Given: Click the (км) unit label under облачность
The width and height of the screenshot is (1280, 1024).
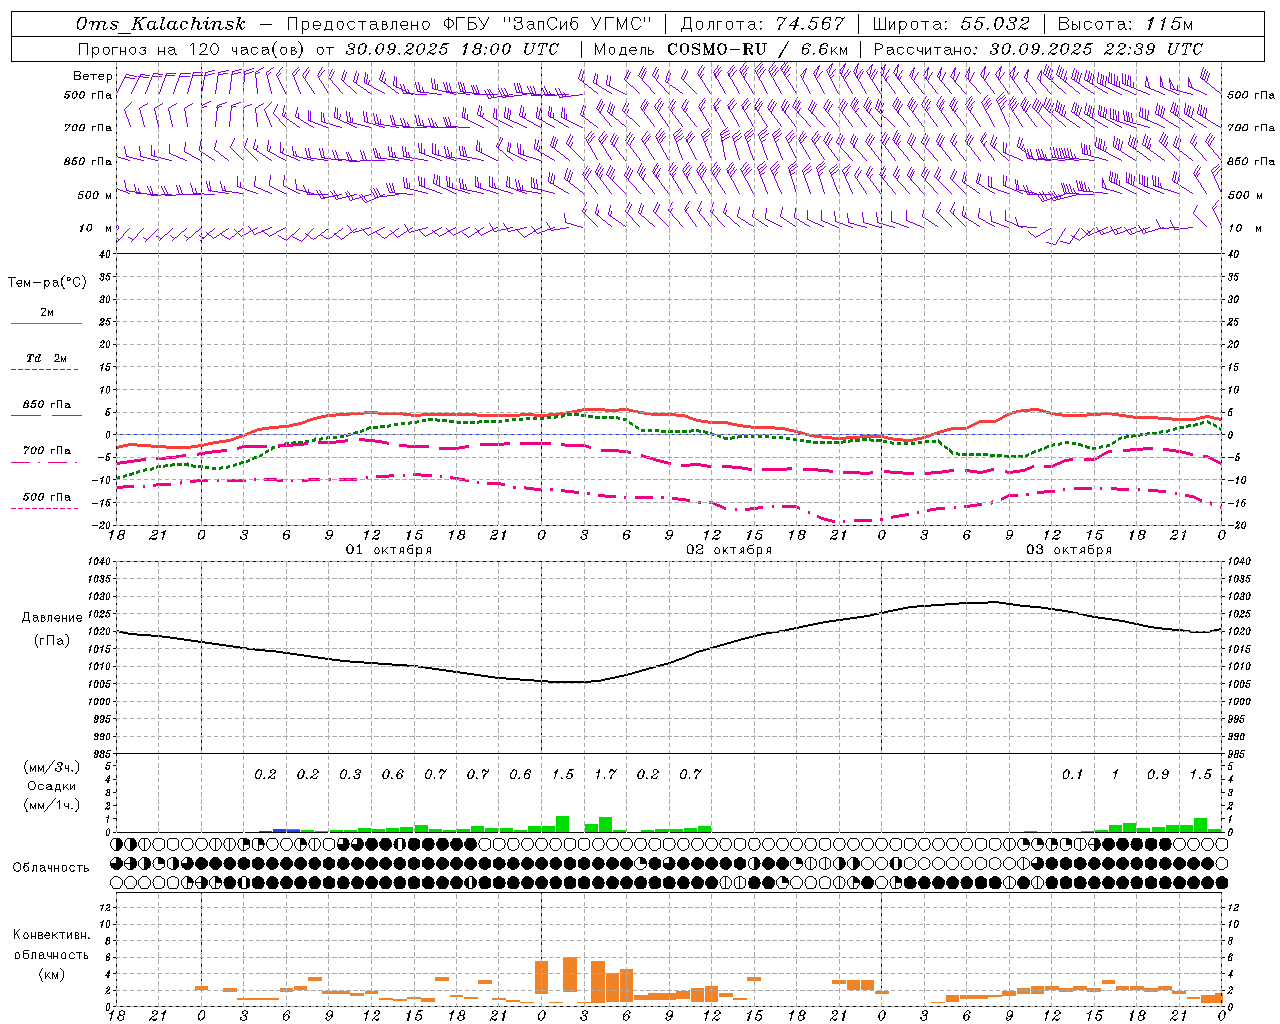Looking at the screenshot, I should [x=51, y=974].
